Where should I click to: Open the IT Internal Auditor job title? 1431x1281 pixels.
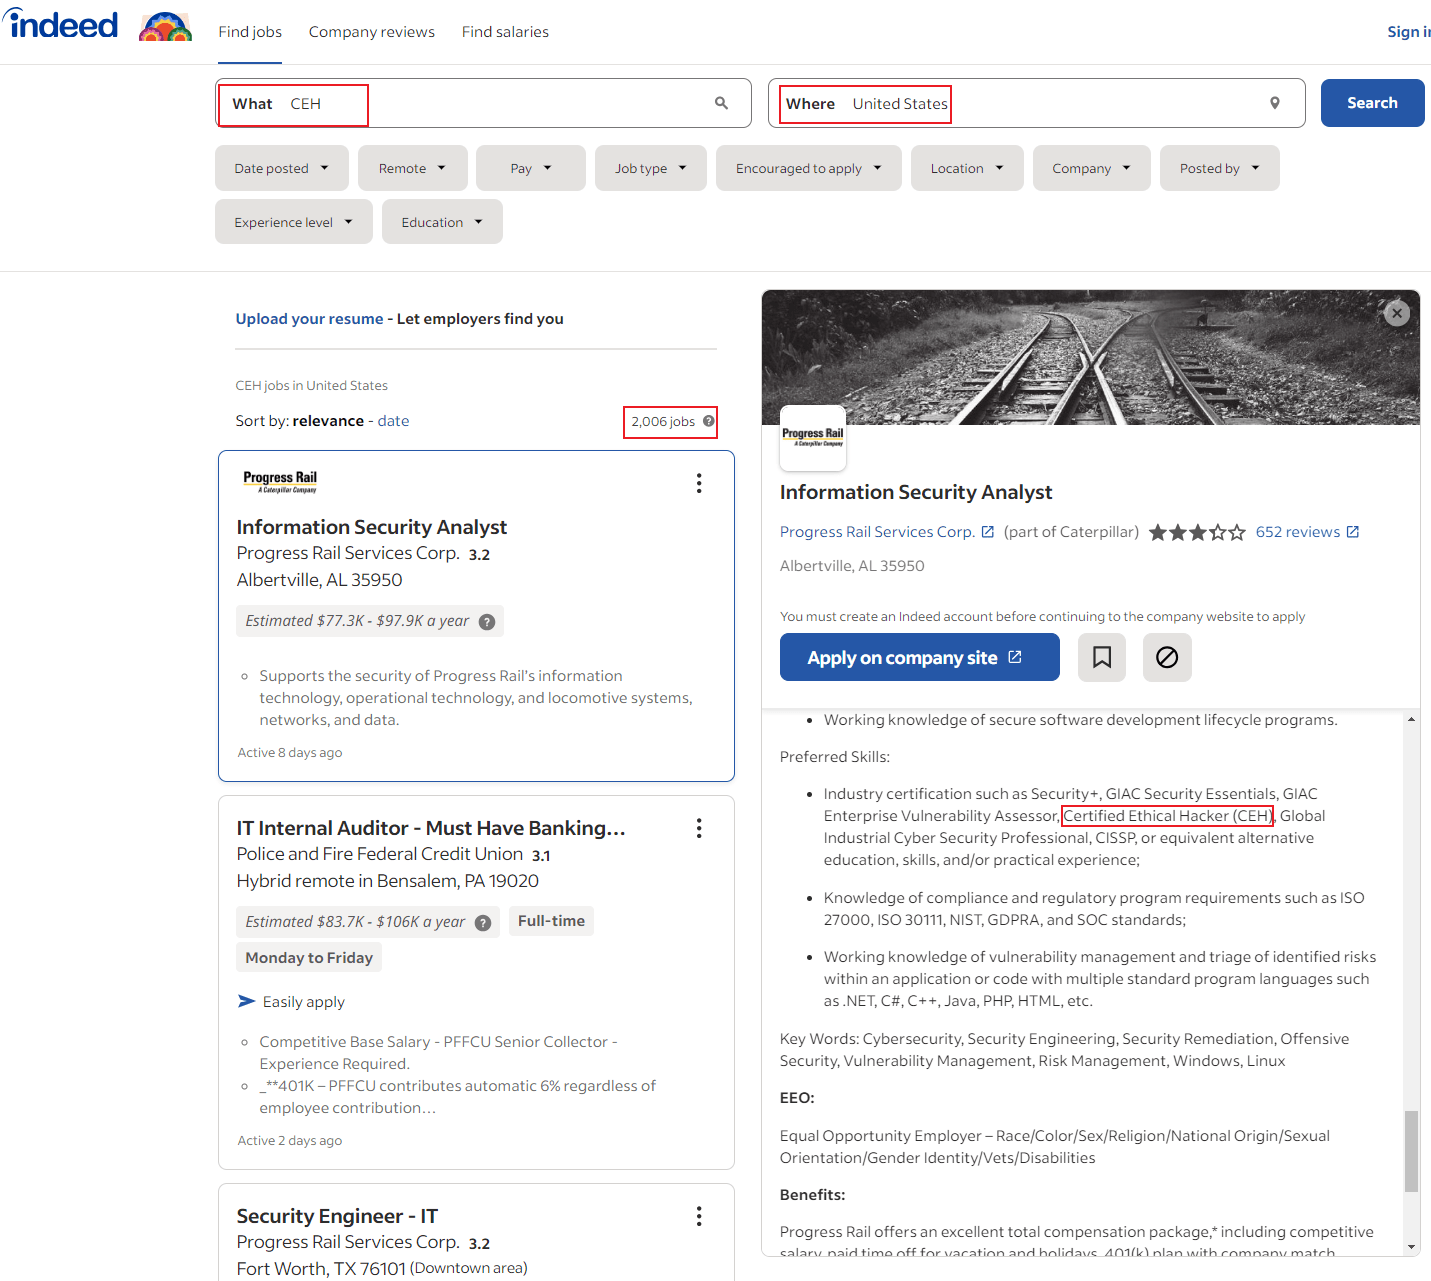431,828
